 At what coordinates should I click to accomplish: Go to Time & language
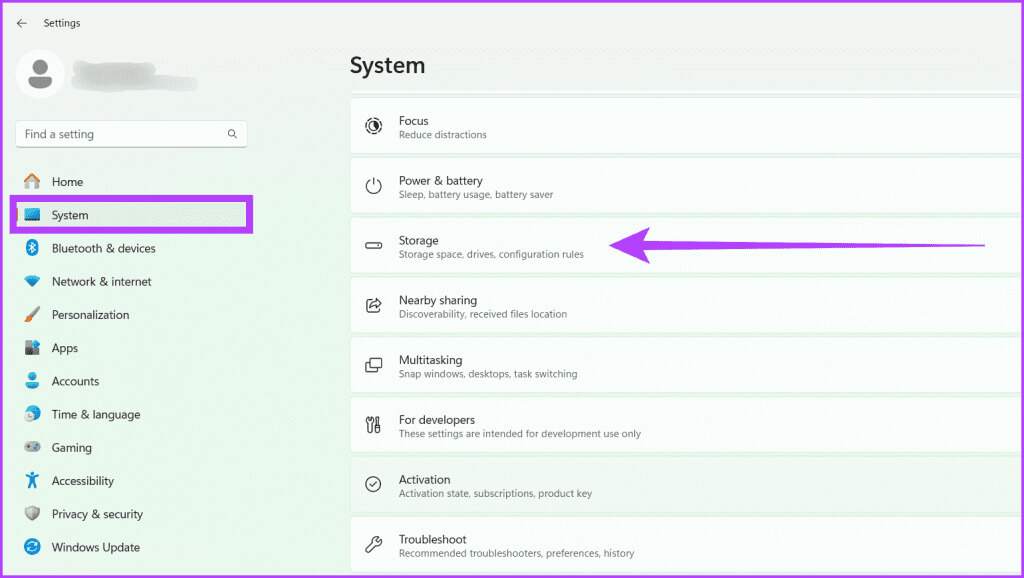pyautogui.click(x=131, y=414)
